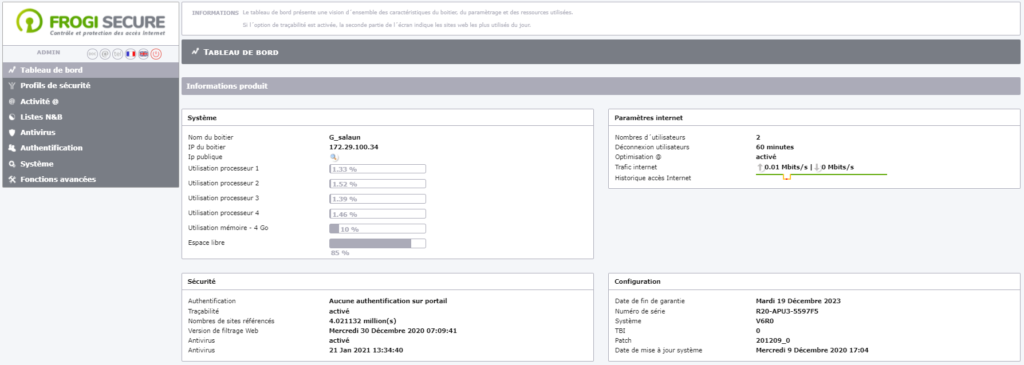Go to Activité @ section
The width and height of the screenshot is (1024, 365).
pos(91,101)
